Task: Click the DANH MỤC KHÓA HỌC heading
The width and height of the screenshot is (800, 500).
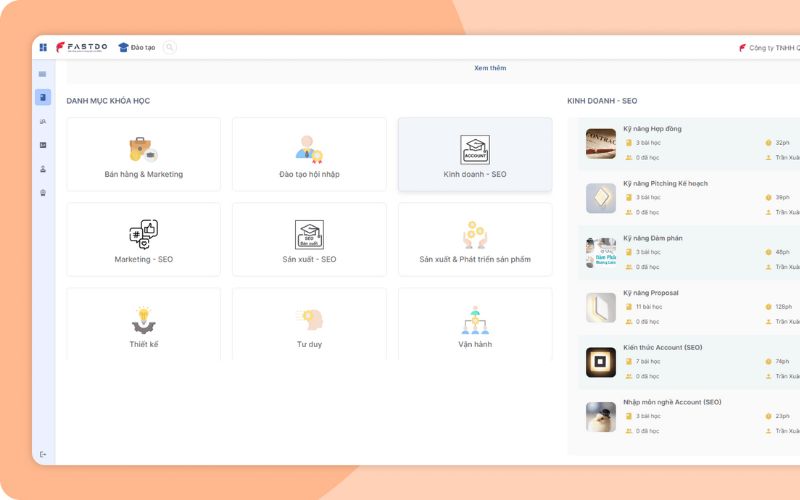Action: 108,101
